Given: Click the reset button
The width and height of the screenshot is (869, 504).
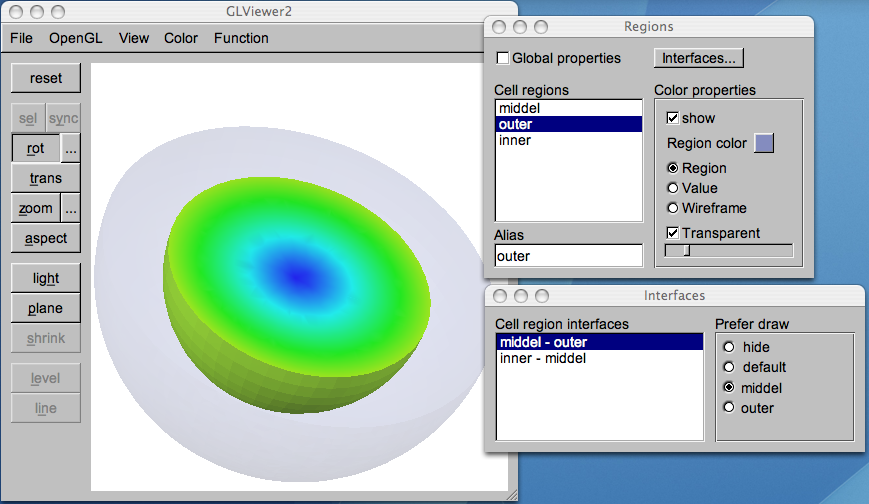Looking at the screenshot, I should tap(45, 78).
